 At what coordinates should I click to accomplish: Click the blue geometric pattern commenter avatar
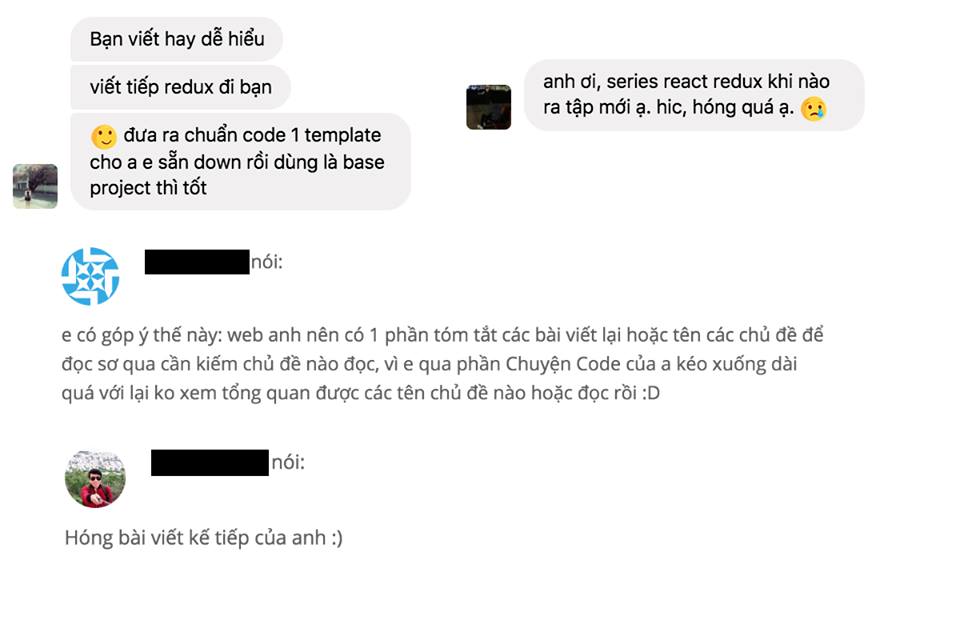point(91,276)
